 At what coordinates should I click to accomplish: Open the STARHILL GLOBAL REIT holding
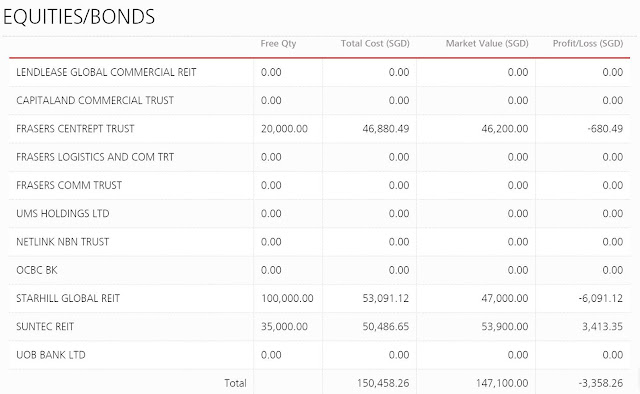[x=68, y=298]
